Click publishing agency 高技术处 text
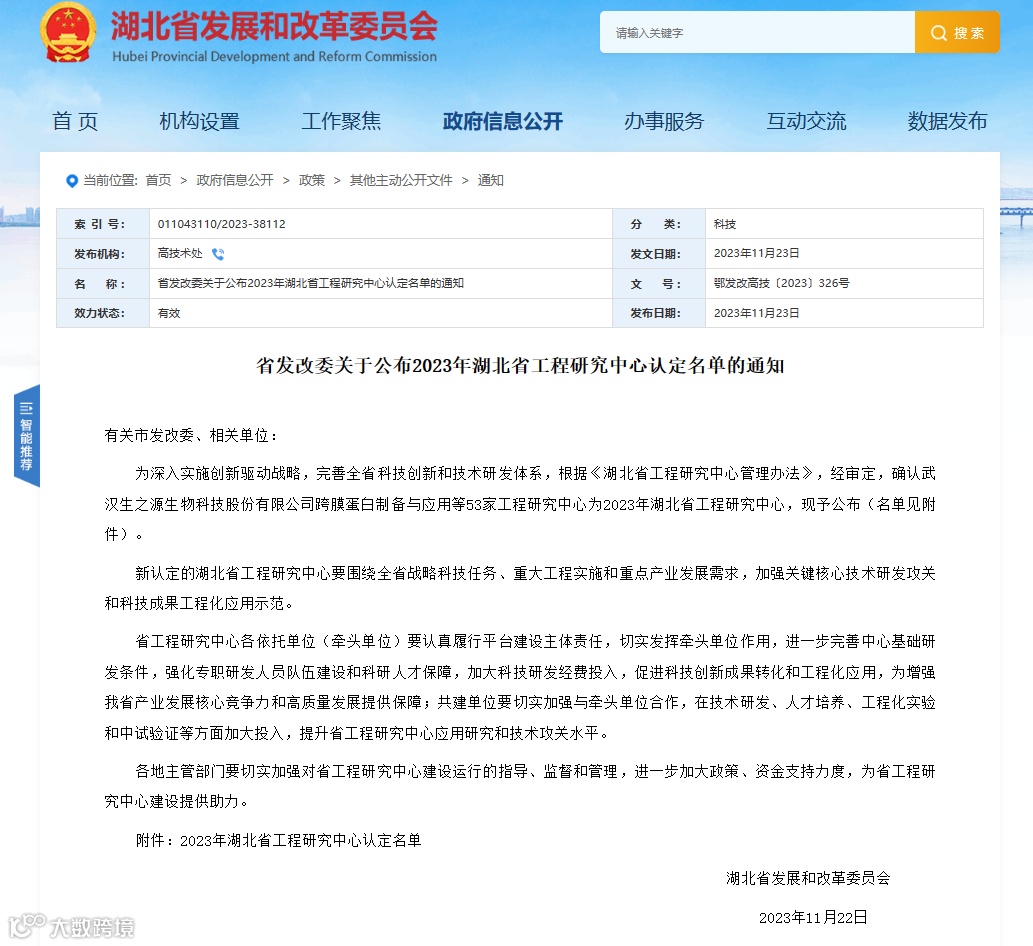The height and width of the screenshot is (946, 1033). click(x=180, y=254)
